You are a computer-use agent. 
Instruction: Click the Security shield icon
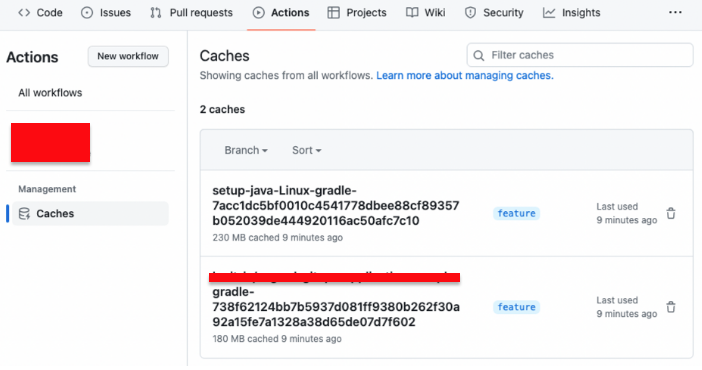pos(470,13)
